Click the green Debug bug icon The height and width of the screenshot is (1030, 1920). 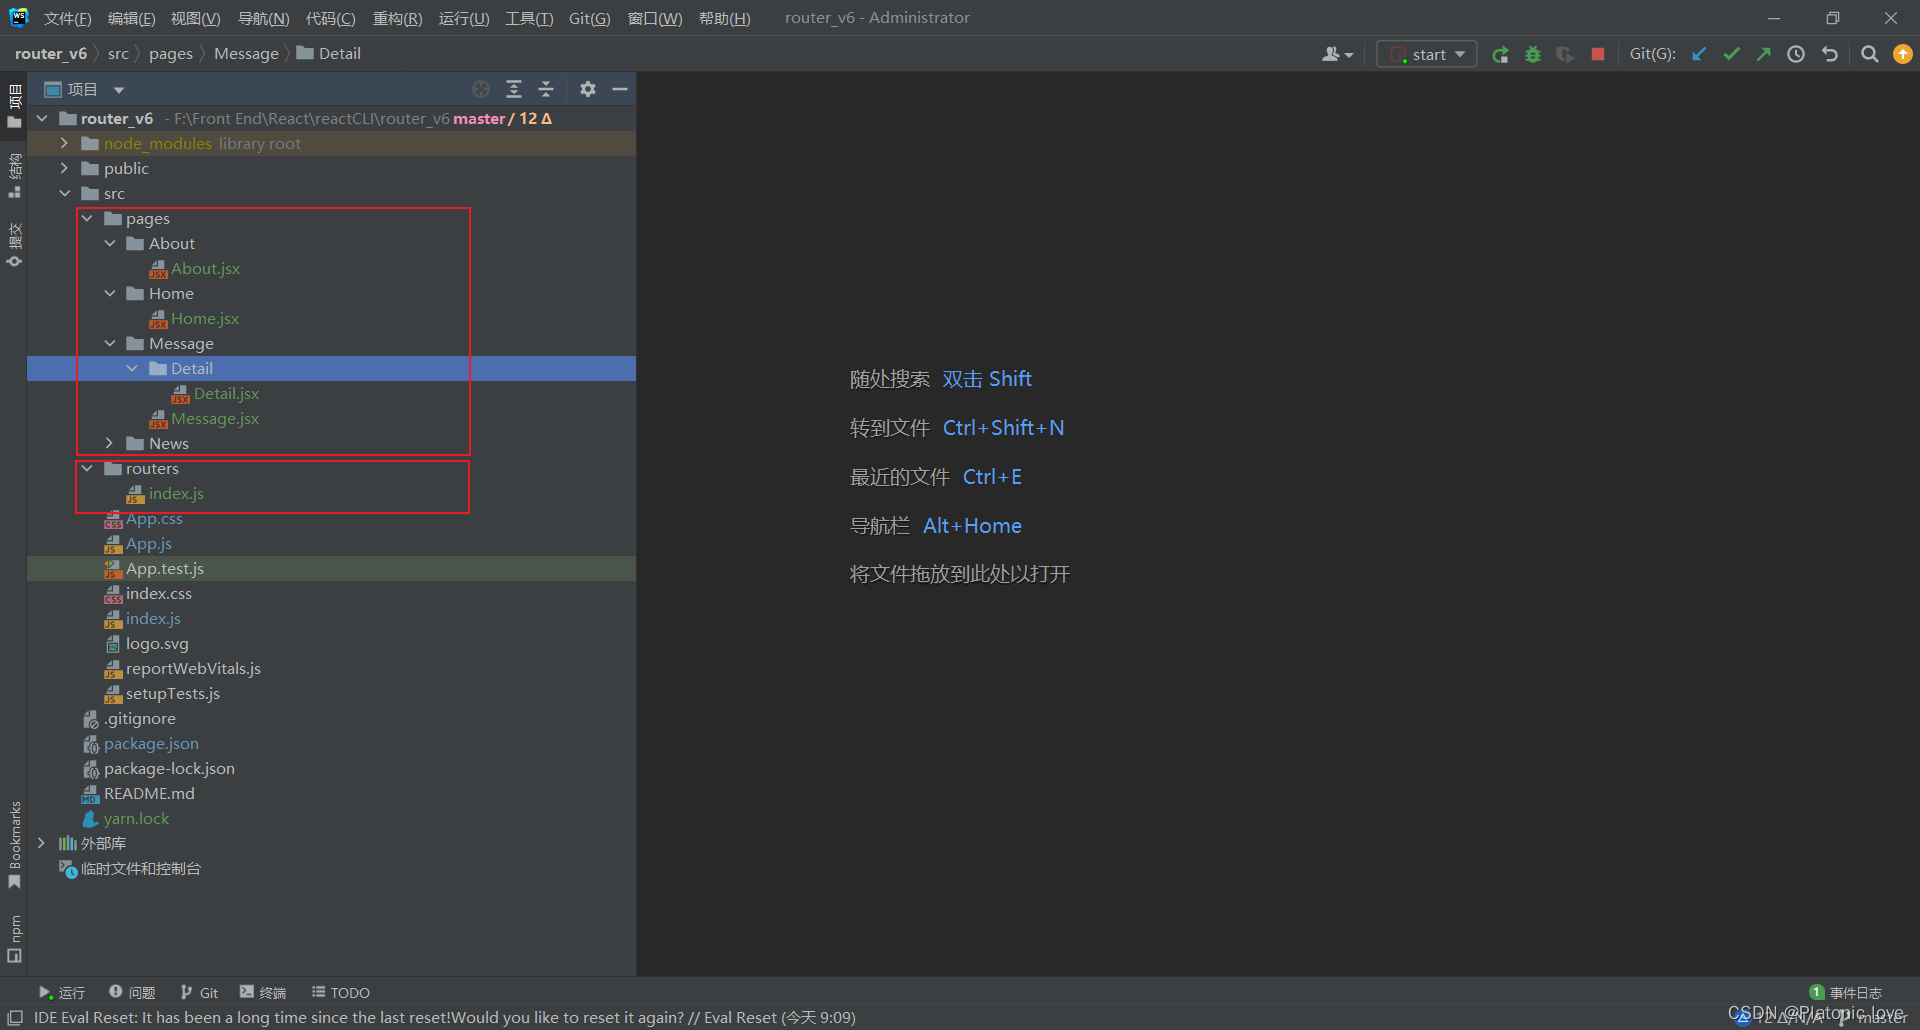click(1533, 55)
